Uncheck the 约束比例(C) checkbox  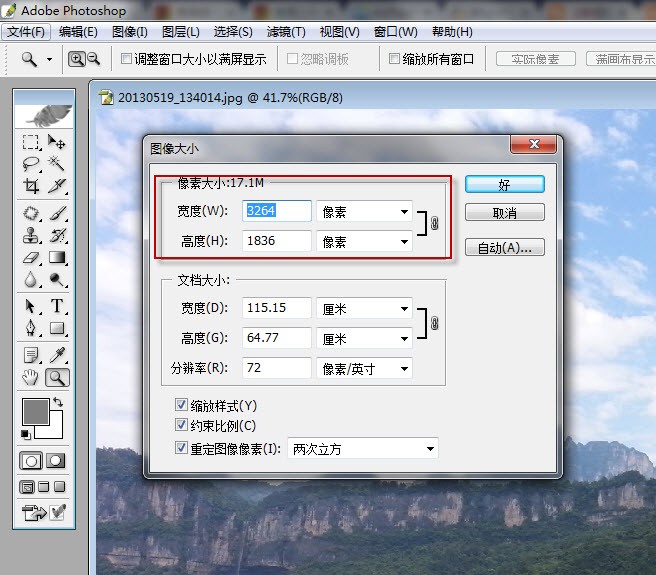[x=181, y=425]
